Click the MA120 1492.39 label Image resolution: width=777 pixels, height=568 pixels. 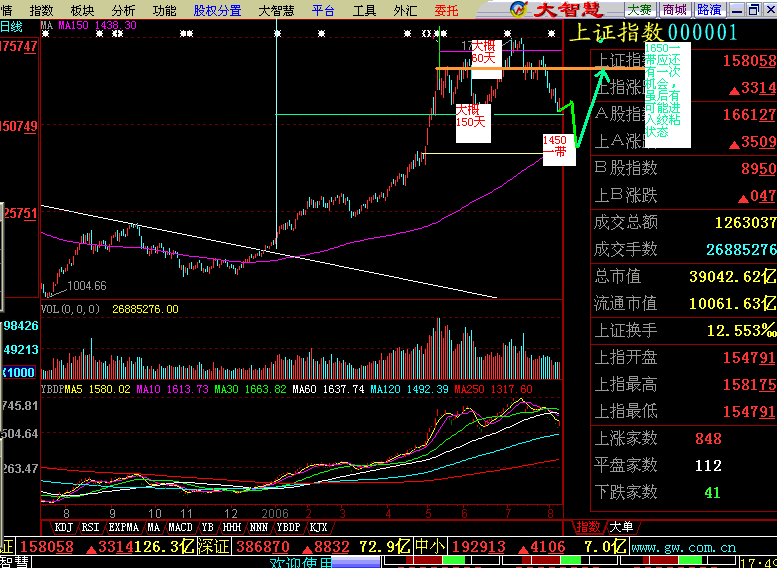click(409, 390)
